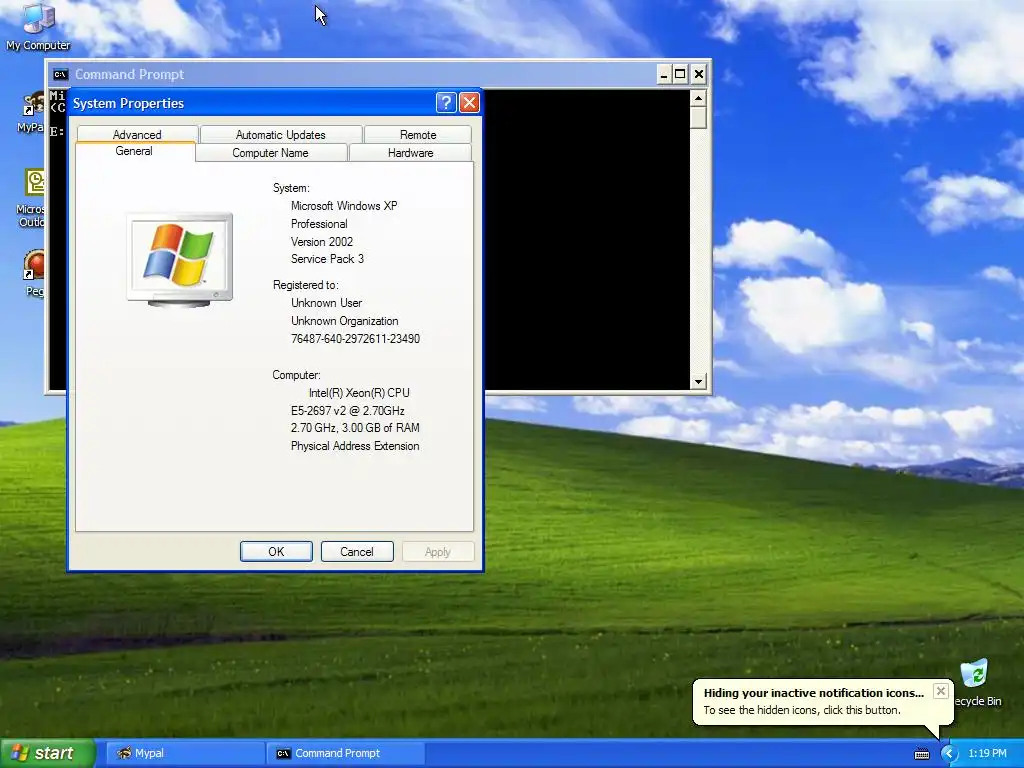
Task: Click the Version 2002 text
Action: tap(322, 242)
